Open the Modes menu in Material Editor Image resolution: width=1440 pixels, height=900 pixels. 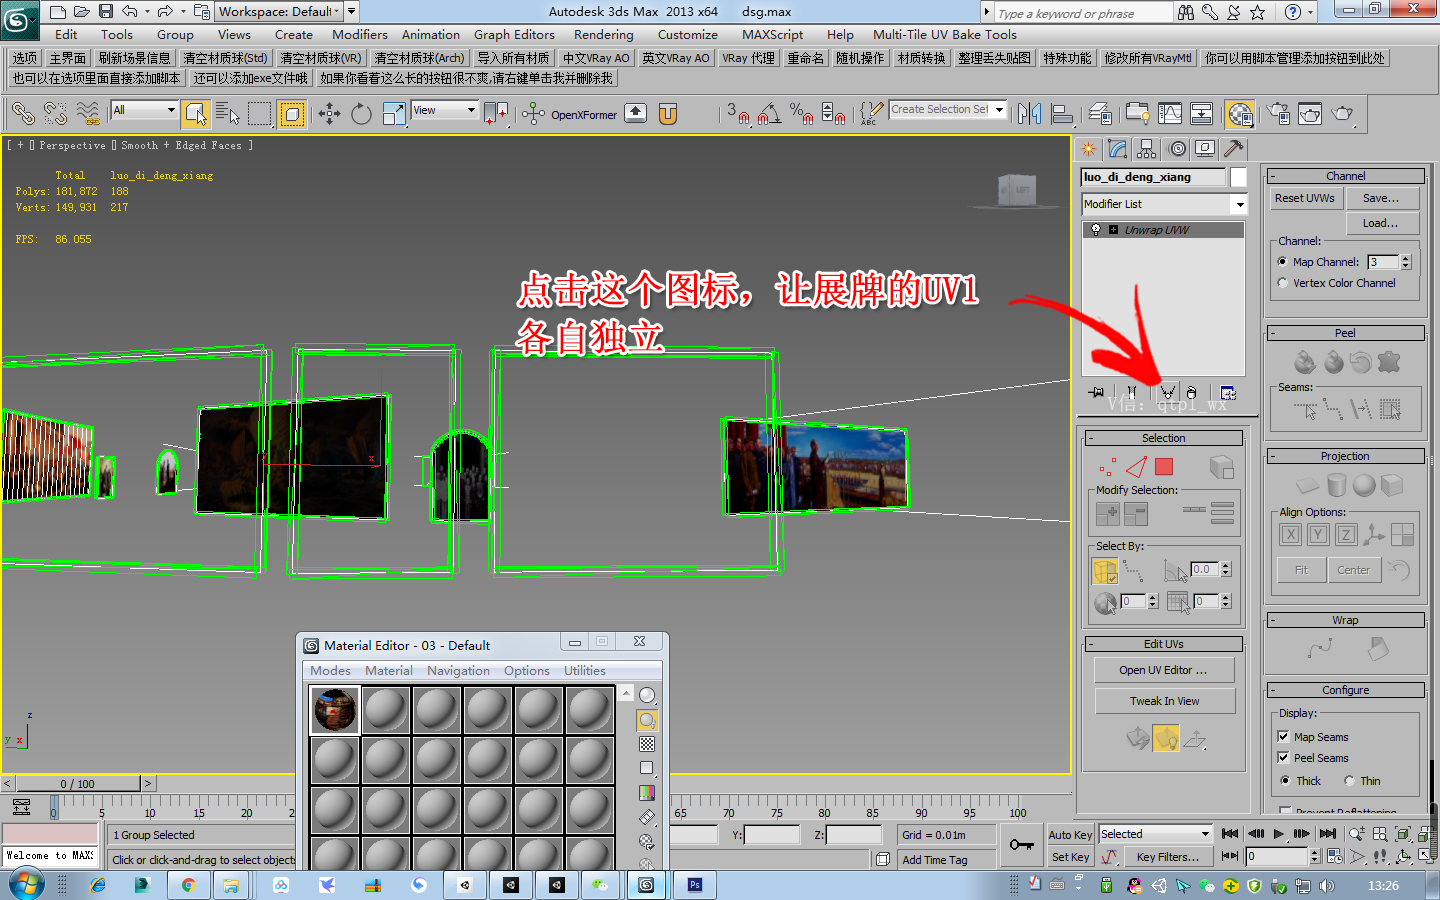[x=331, y=671]
